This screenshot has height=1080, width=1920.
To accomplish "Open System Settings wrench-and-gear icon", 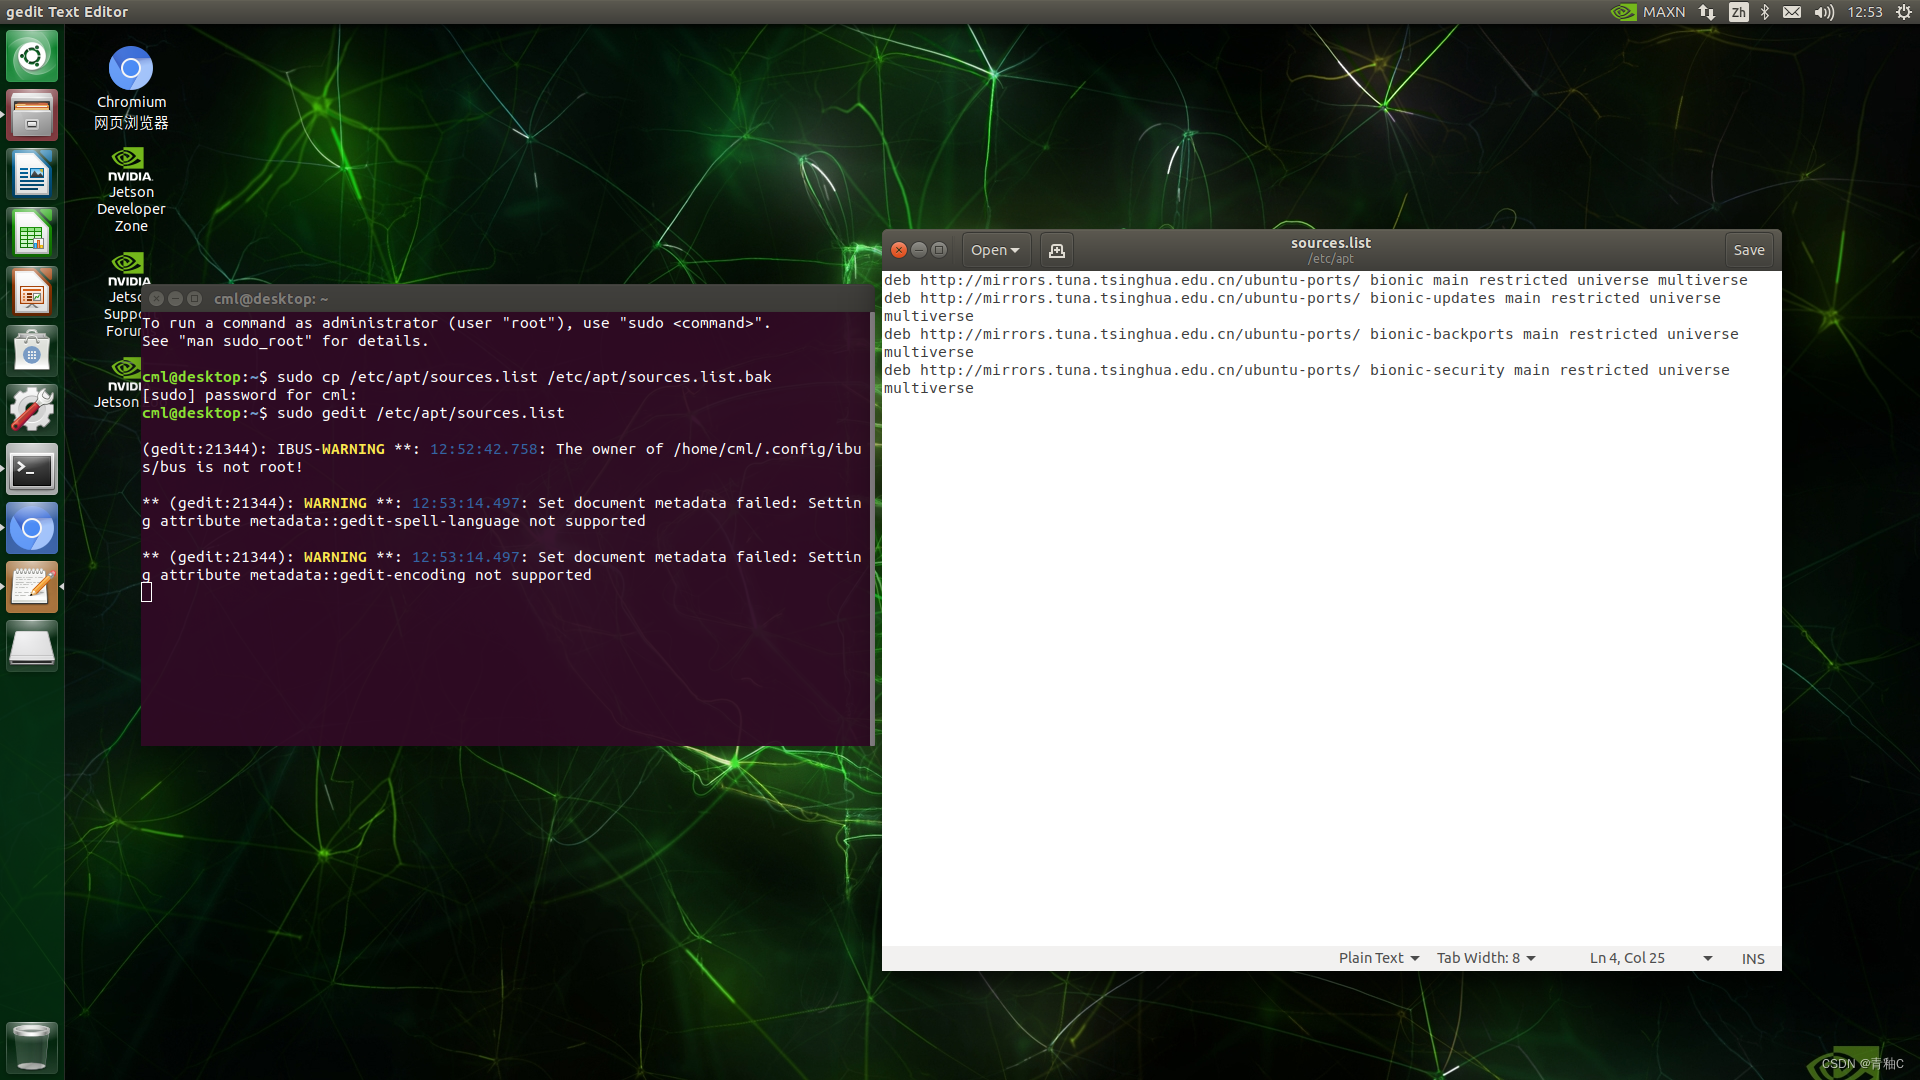I will [x=32, y=410].
